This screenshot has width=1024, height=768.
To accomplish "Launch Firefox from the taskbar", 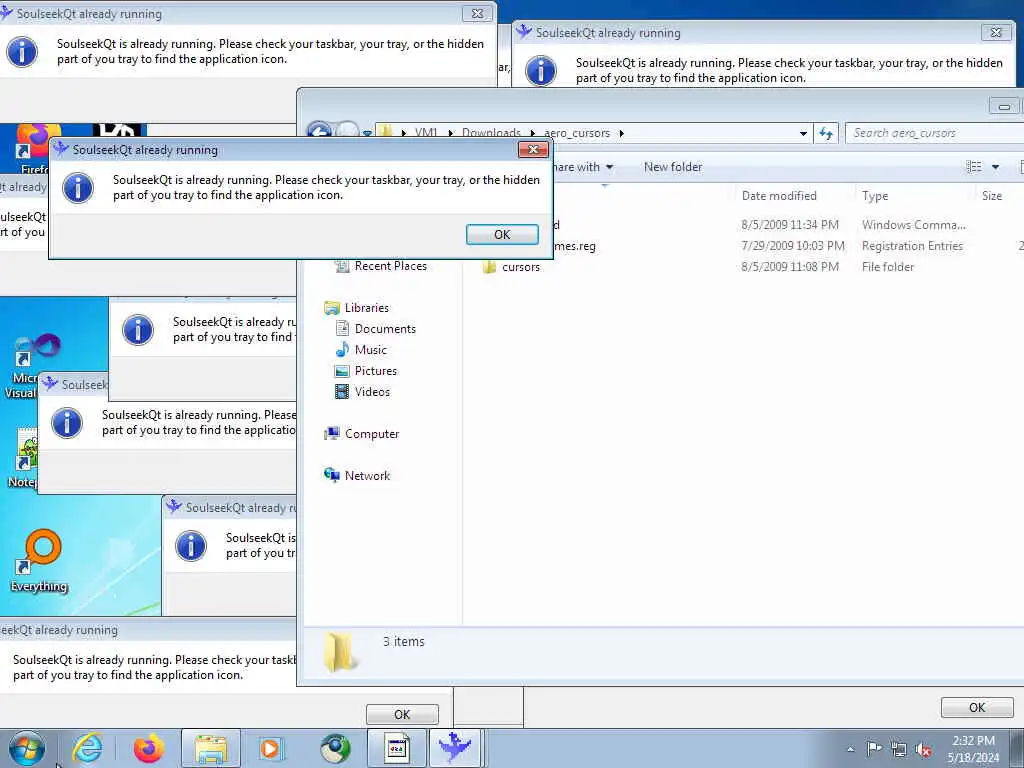I will coord(149,748).
